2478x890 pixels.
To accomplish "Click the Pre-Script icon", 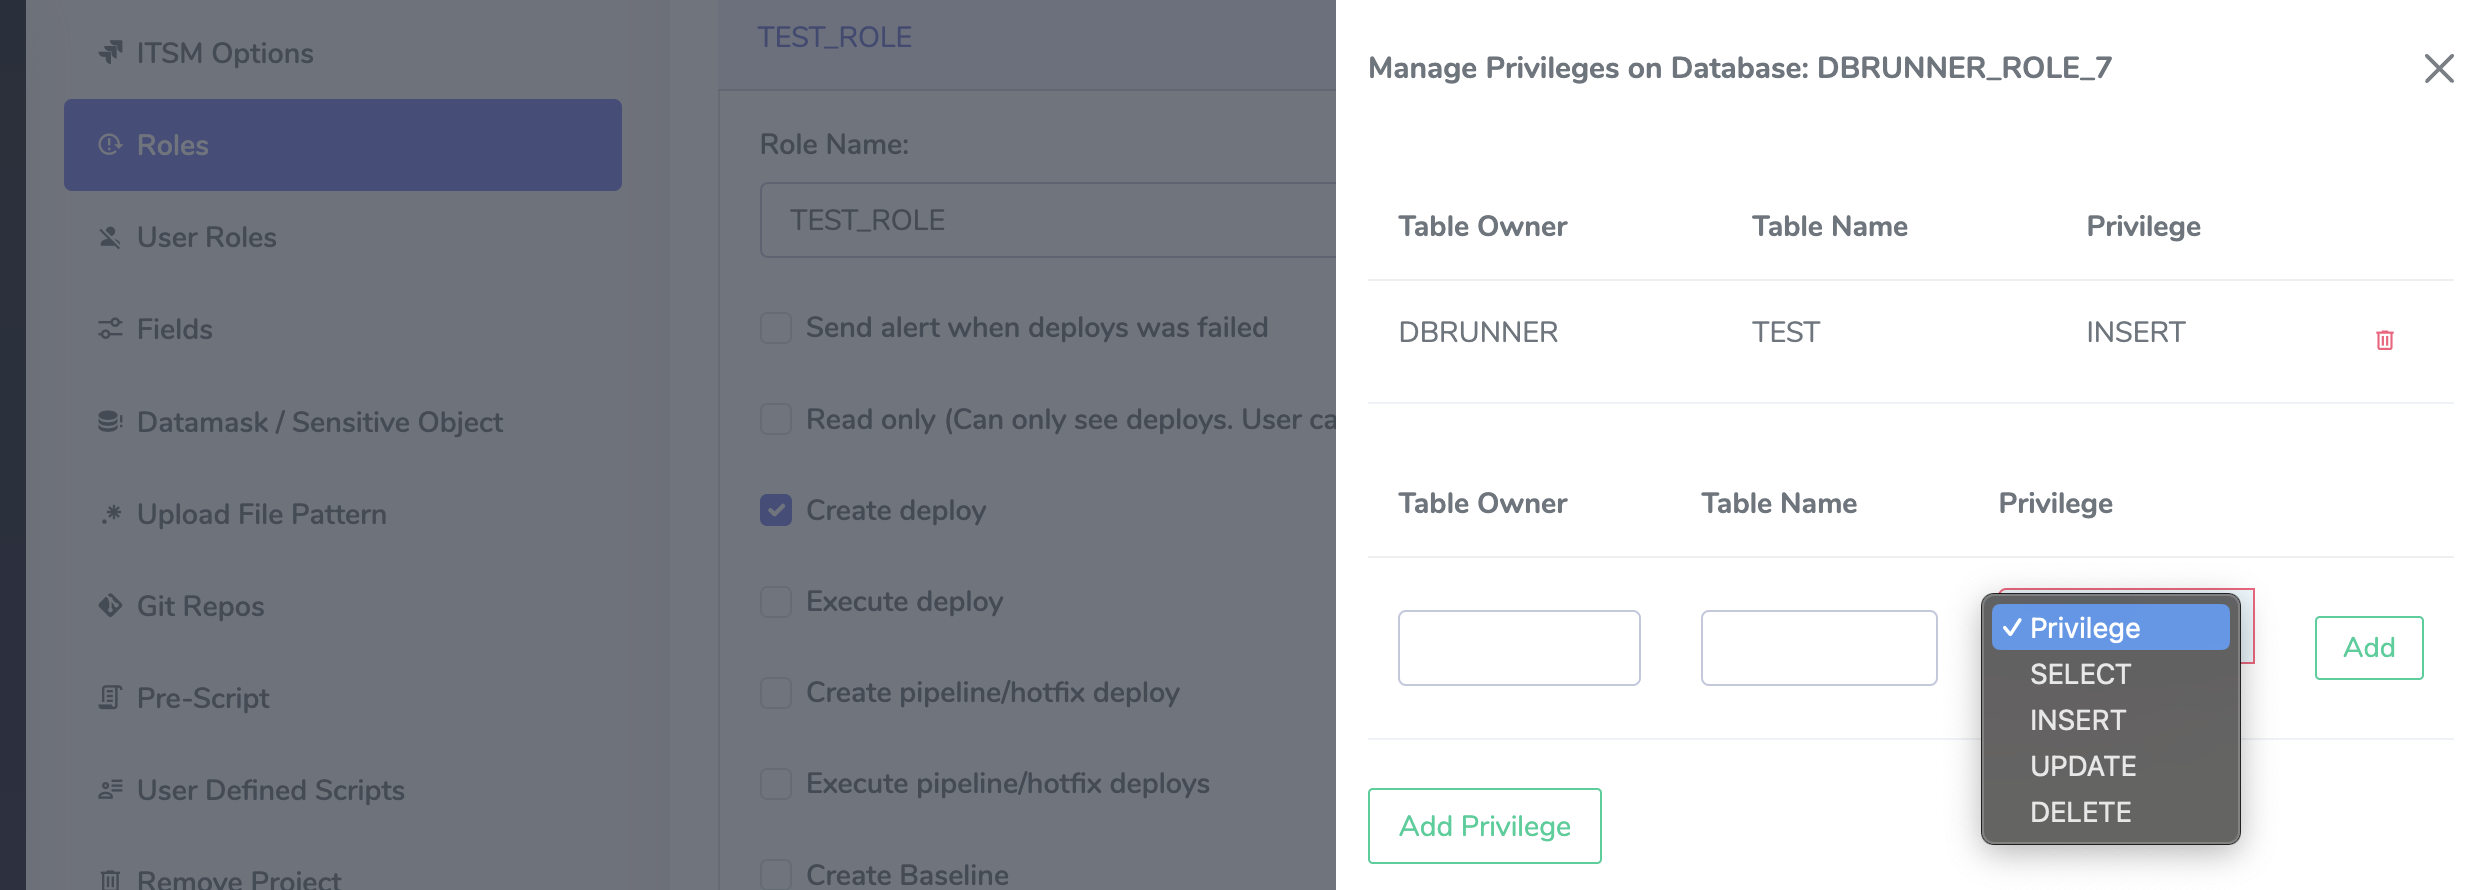I will 110,698.
